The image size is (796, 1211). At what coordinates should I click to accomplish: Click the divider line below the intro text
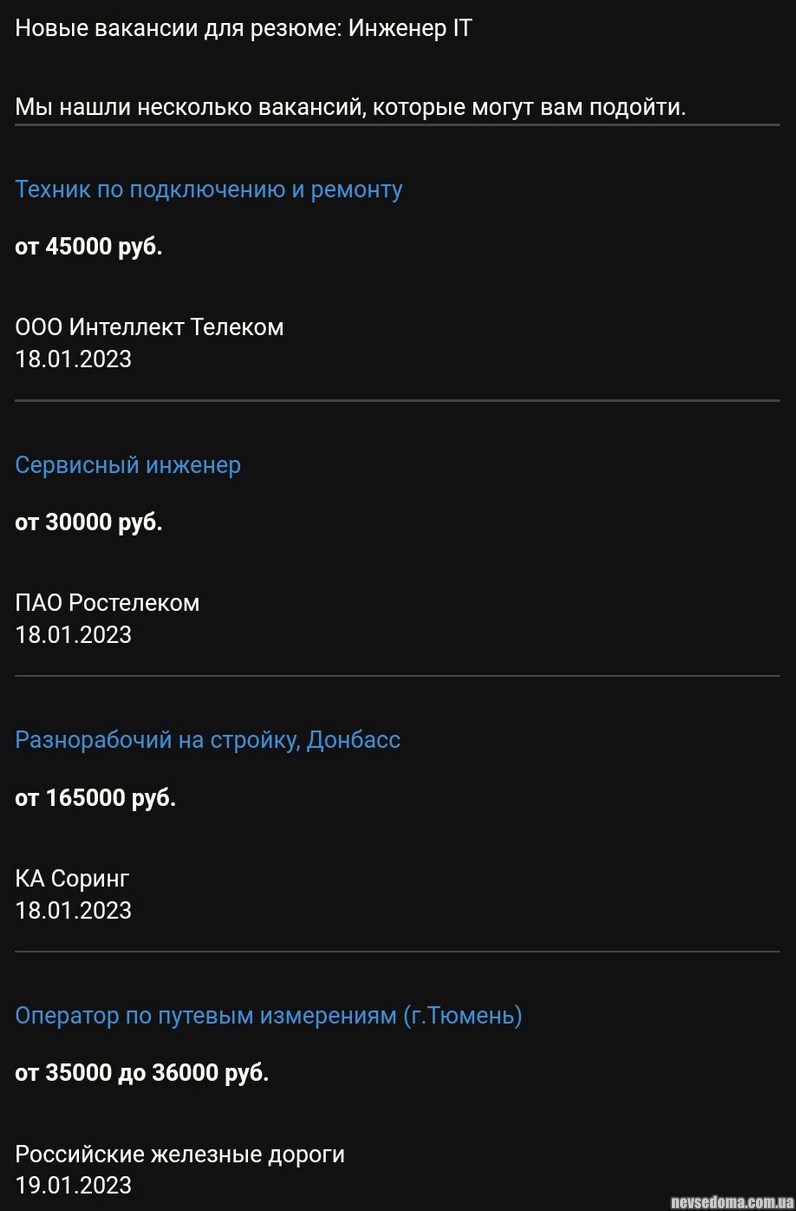tap(397, 125)
